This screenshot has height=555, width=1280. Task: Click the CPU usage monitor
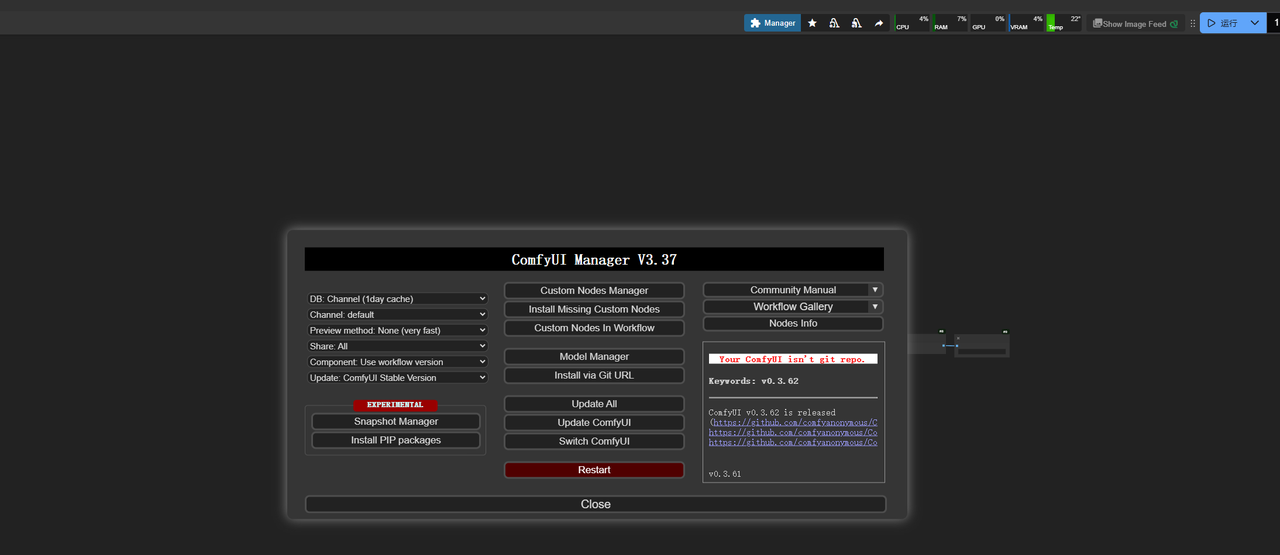pyautogui.click(x=912, y=23)
